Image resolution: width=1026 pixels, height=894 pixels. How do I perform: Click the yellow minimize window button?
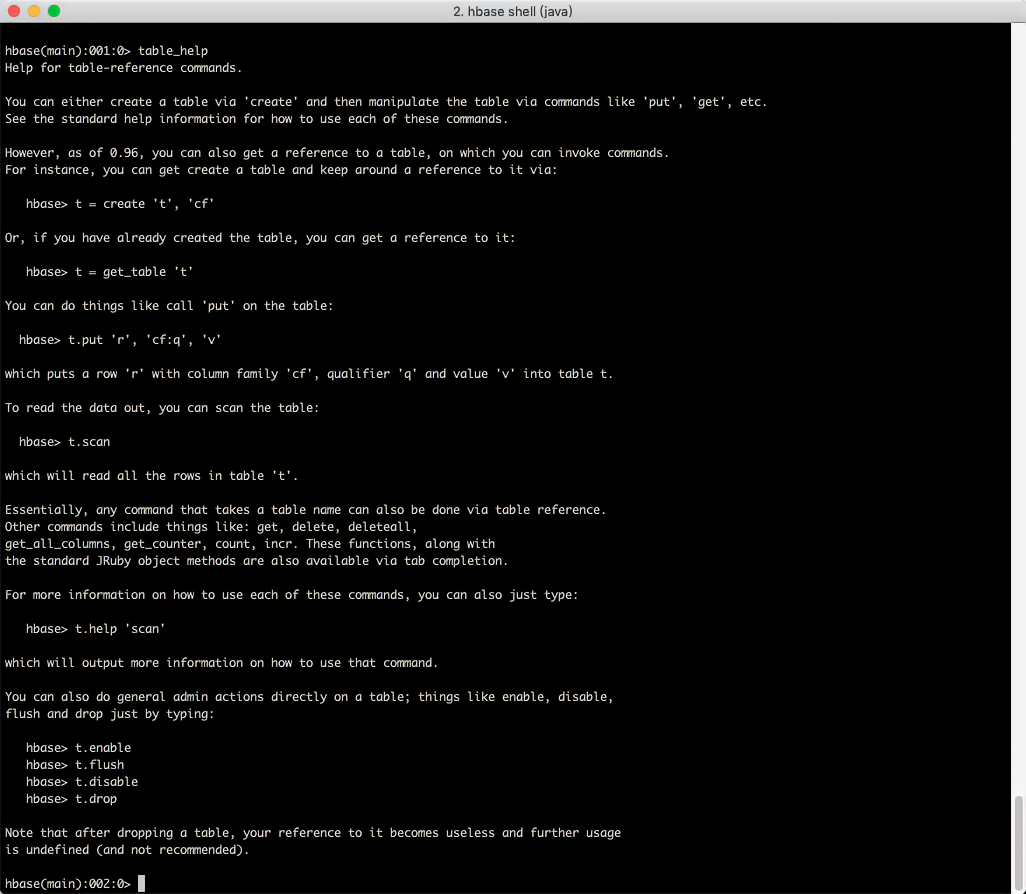[x=34, y=11]
